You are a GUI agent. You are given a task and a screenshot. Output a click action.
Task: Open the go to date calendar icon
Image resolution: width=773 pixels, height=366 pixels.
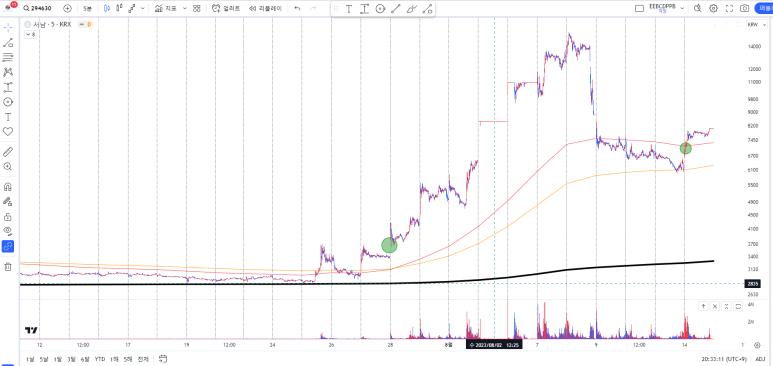click(164, 359)
